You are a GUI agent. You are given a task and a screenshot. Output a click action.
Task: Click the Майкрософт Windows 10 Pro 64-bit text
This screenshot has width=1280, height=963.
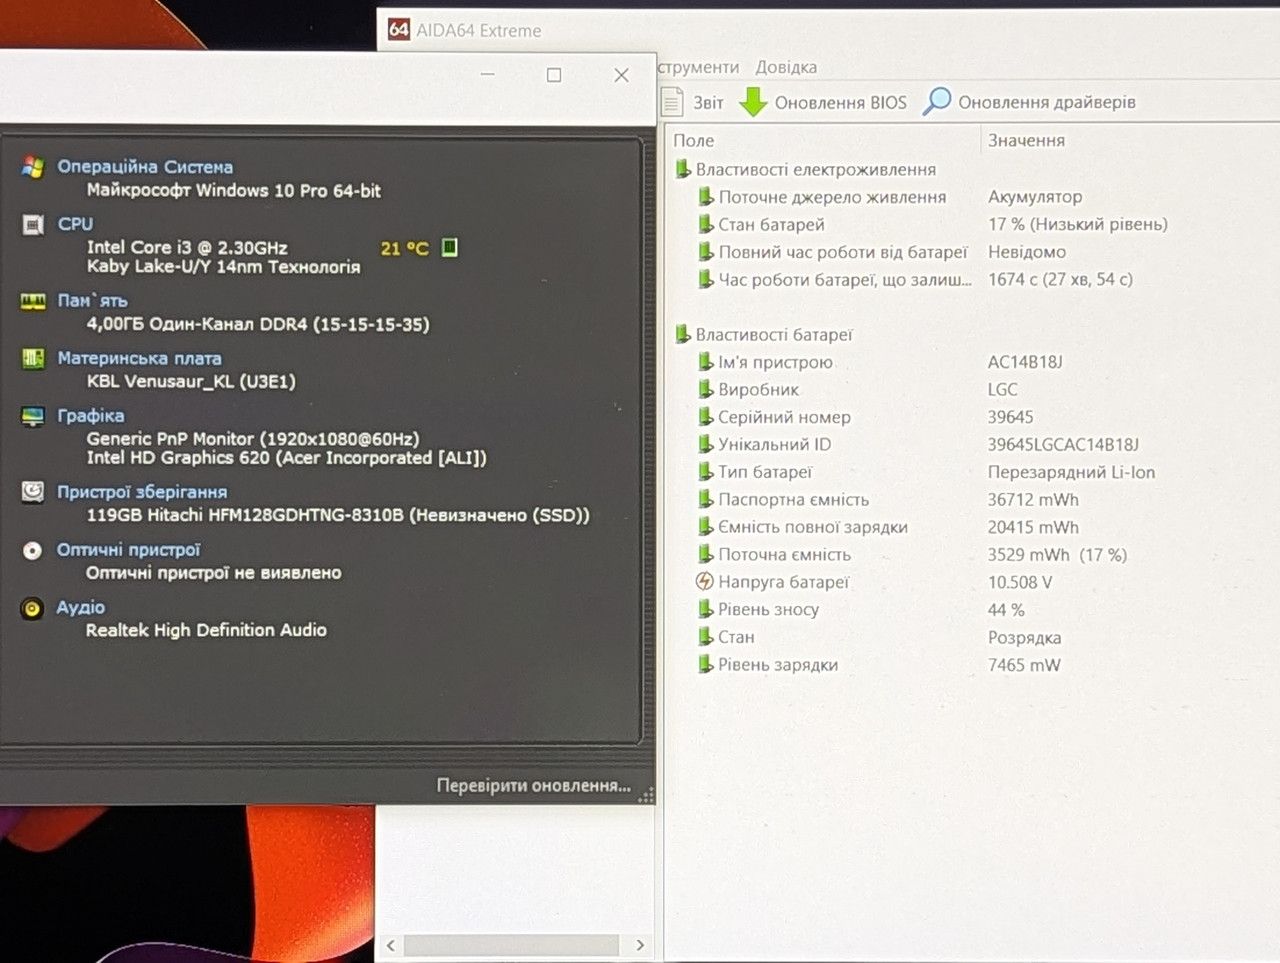pos(234,190)
